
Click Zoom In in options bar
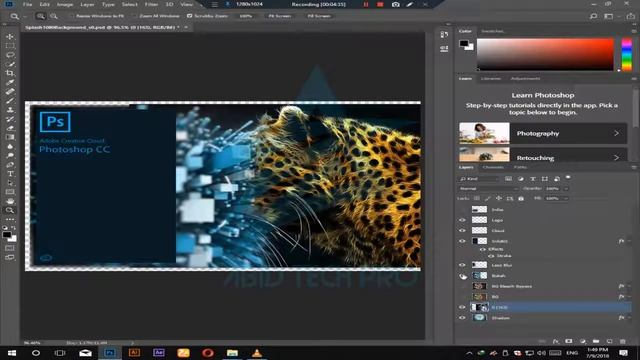click(40, 16)
